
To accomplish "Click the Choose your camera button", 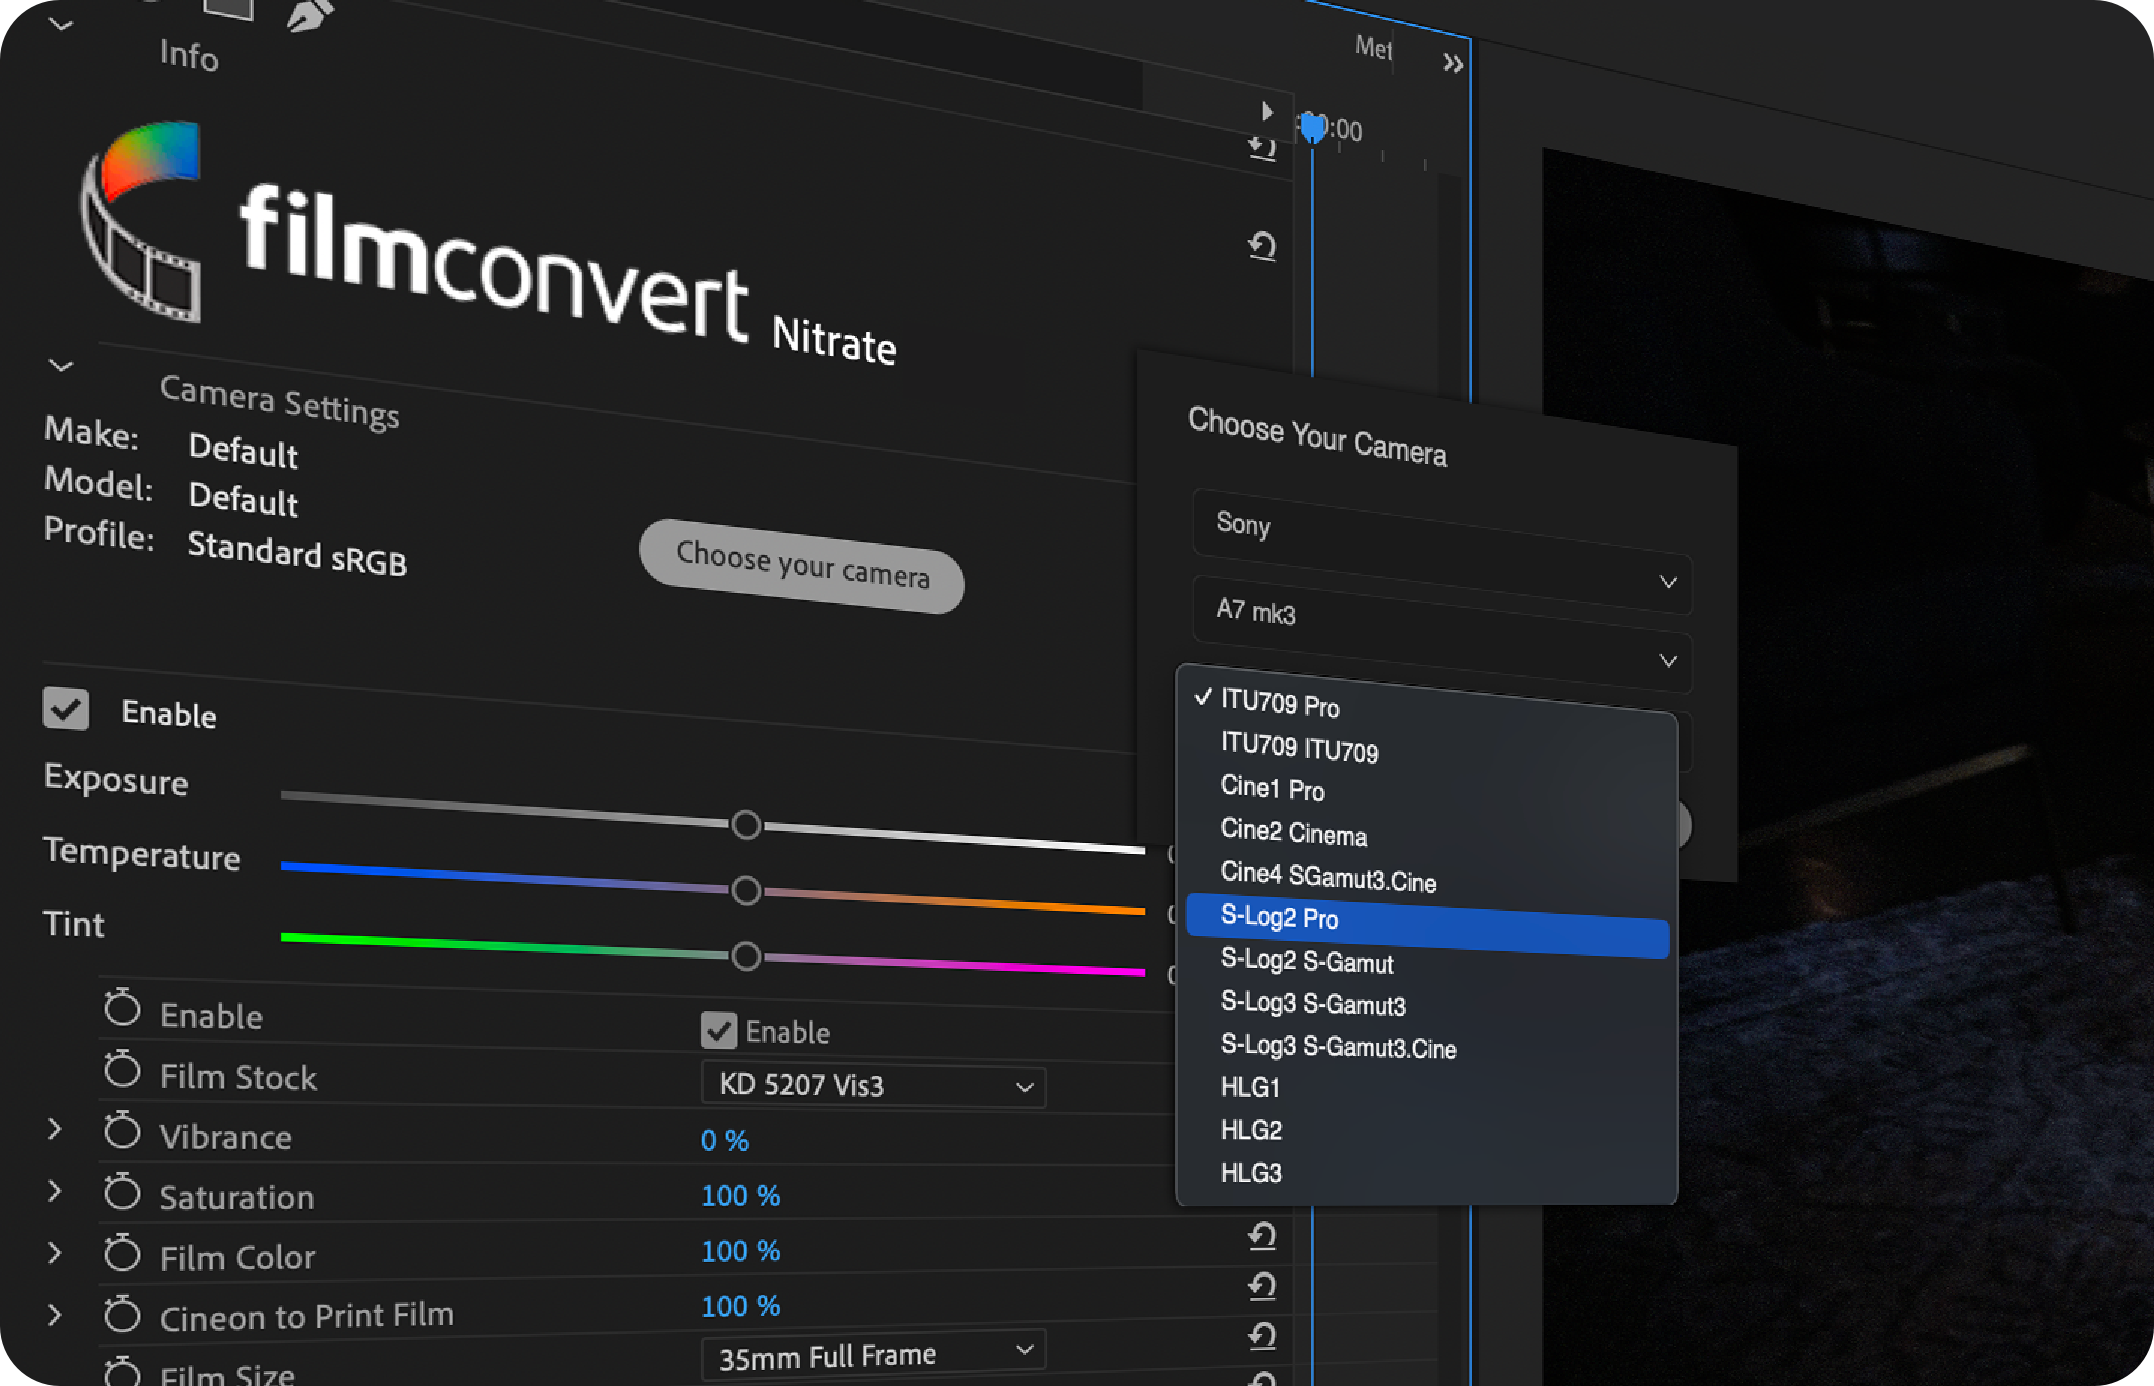I will click(802, 566).
